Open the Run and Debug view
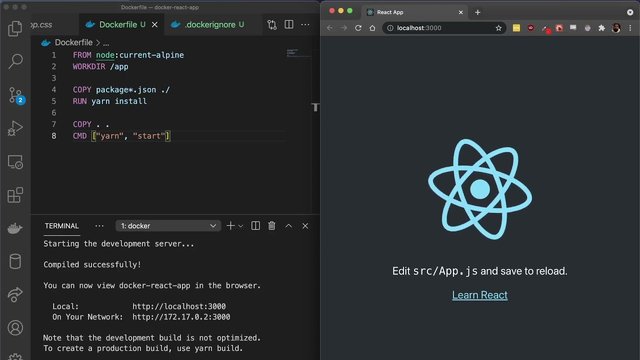The width and height of the screenshot is (640, 360). coord(15,128)
